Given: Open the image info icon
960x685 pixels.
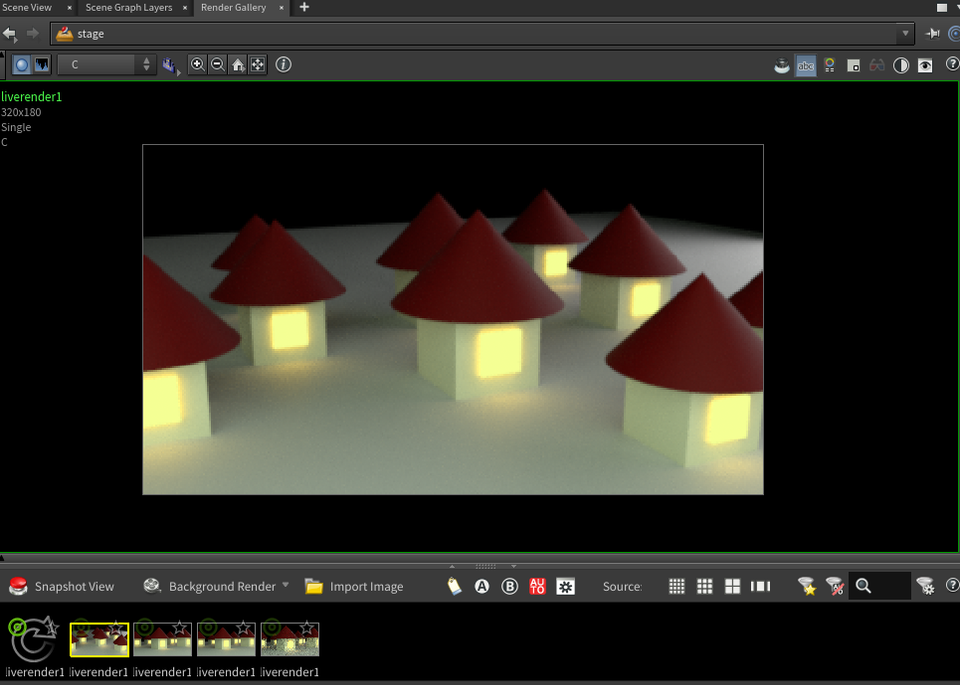Looking at the screenshot, I should point(283,64).
